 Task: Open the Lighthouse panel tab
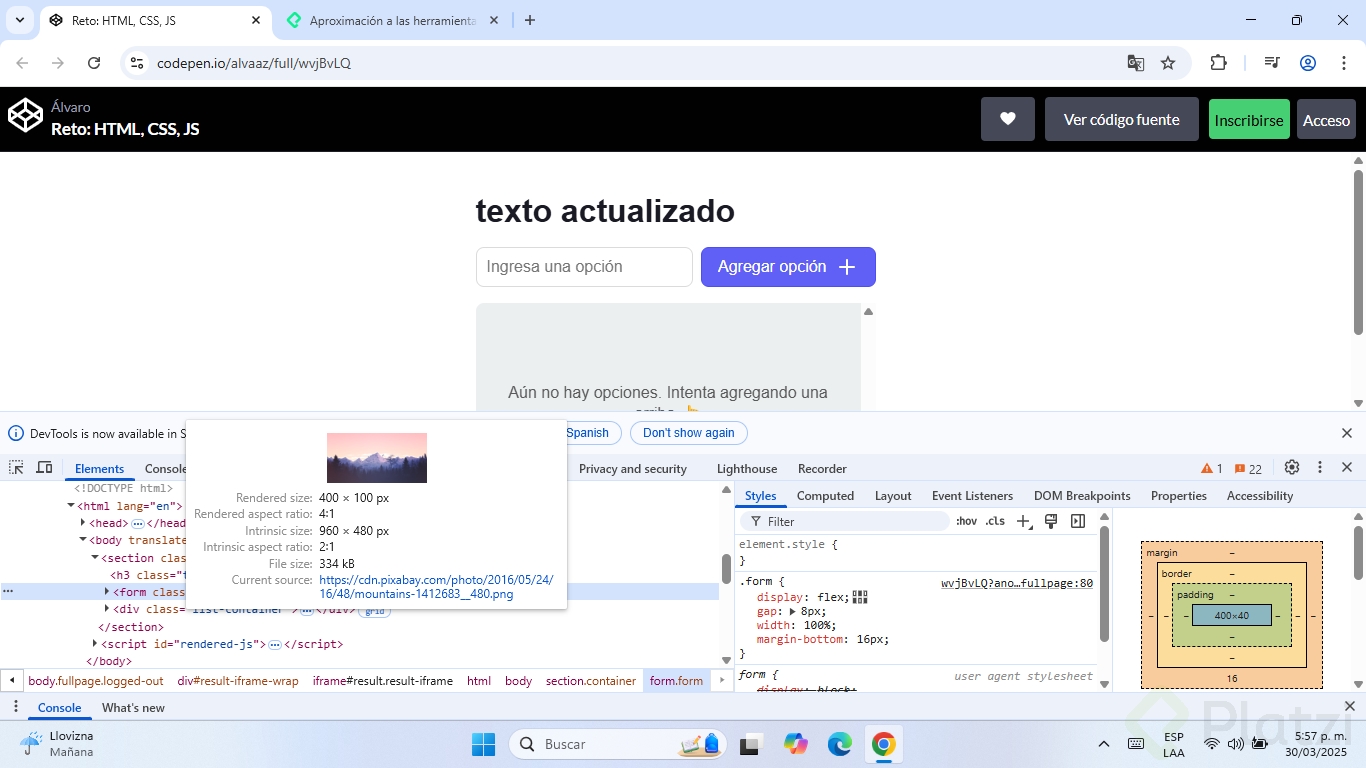coord(747,469)
